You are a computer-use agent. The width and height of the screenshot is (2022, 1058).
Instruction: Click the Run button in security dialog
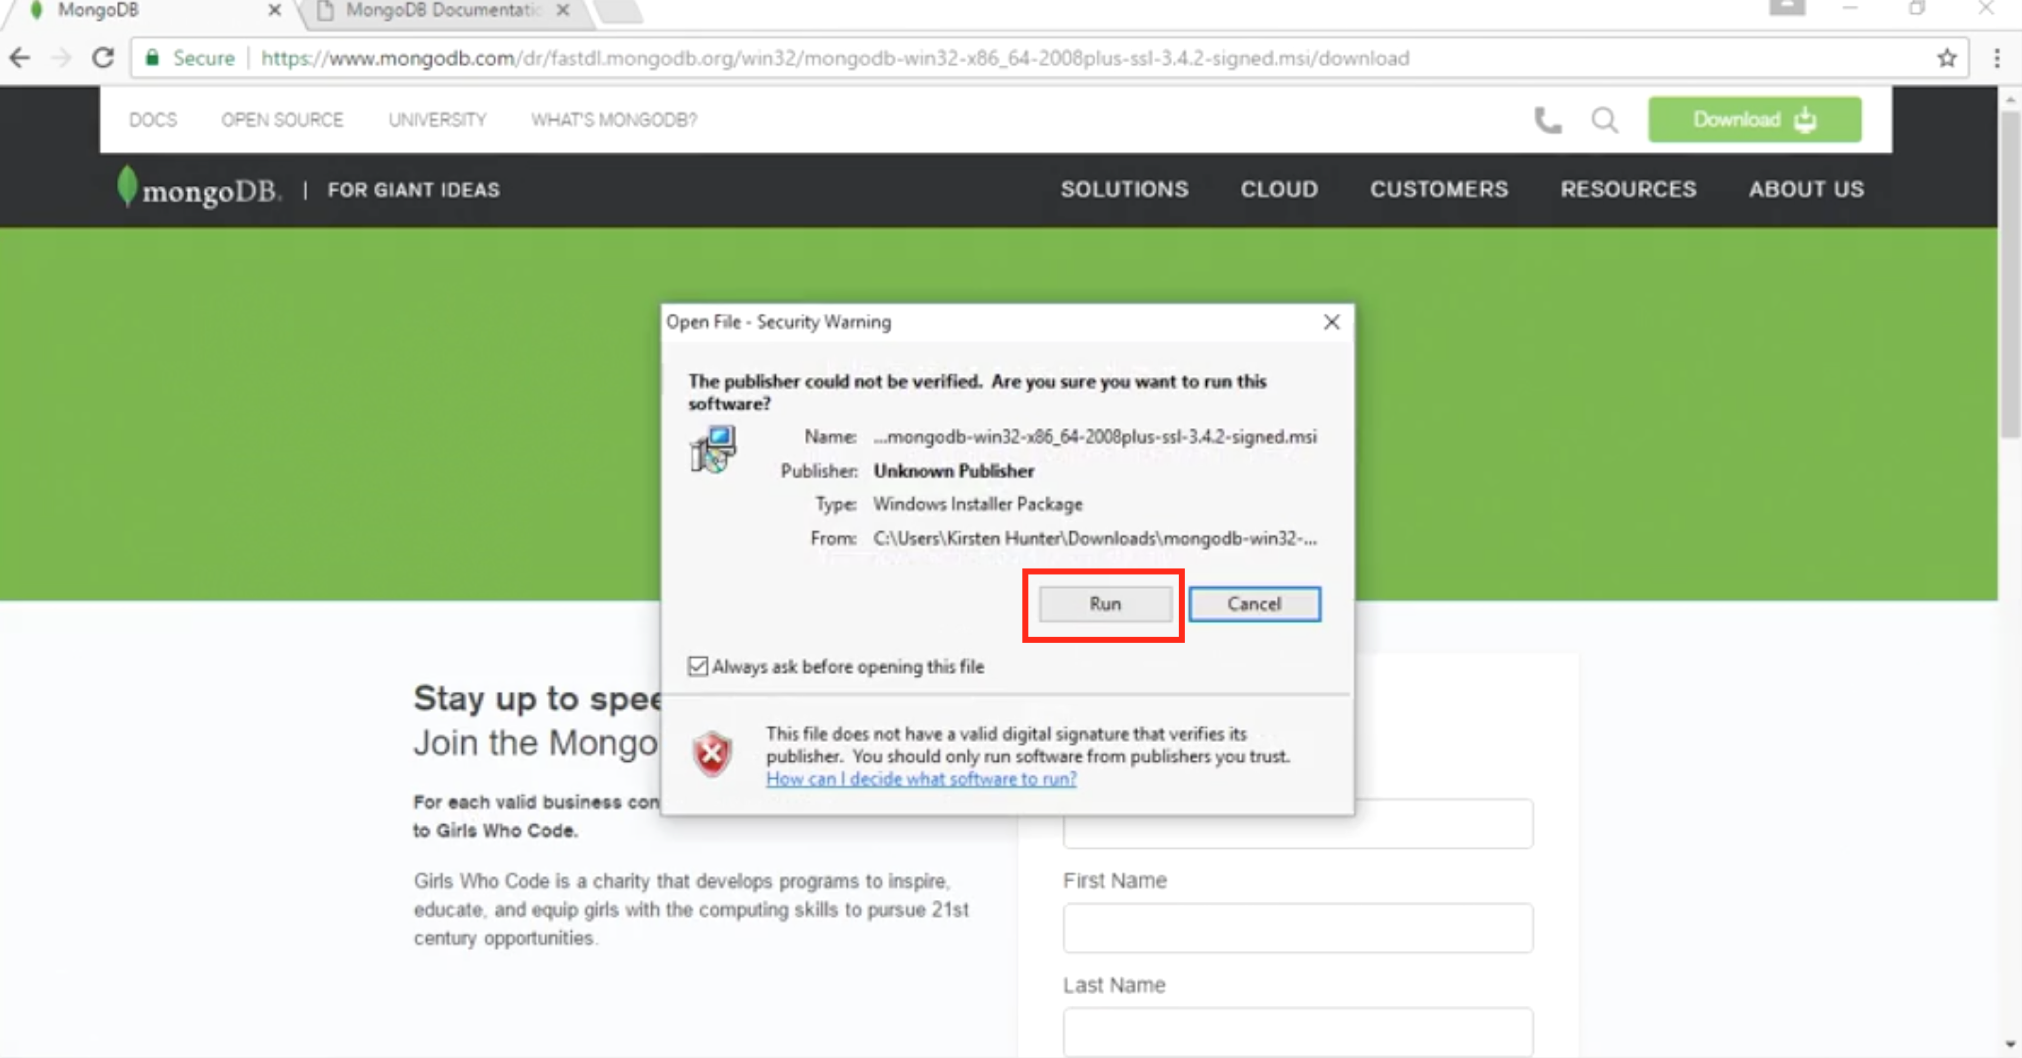point(1105,604)
